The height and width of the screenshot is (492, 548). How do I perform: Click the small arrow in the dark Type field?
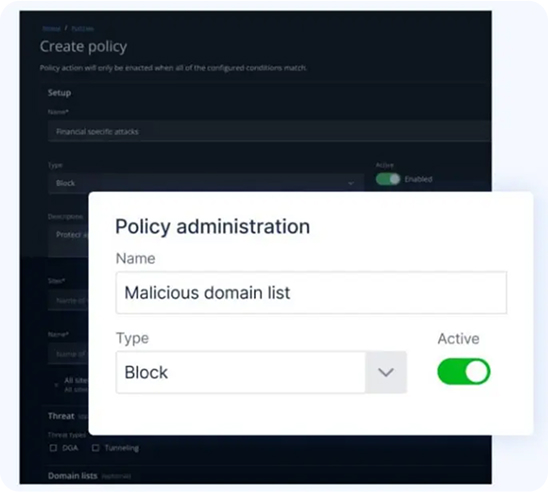[351, 183]
